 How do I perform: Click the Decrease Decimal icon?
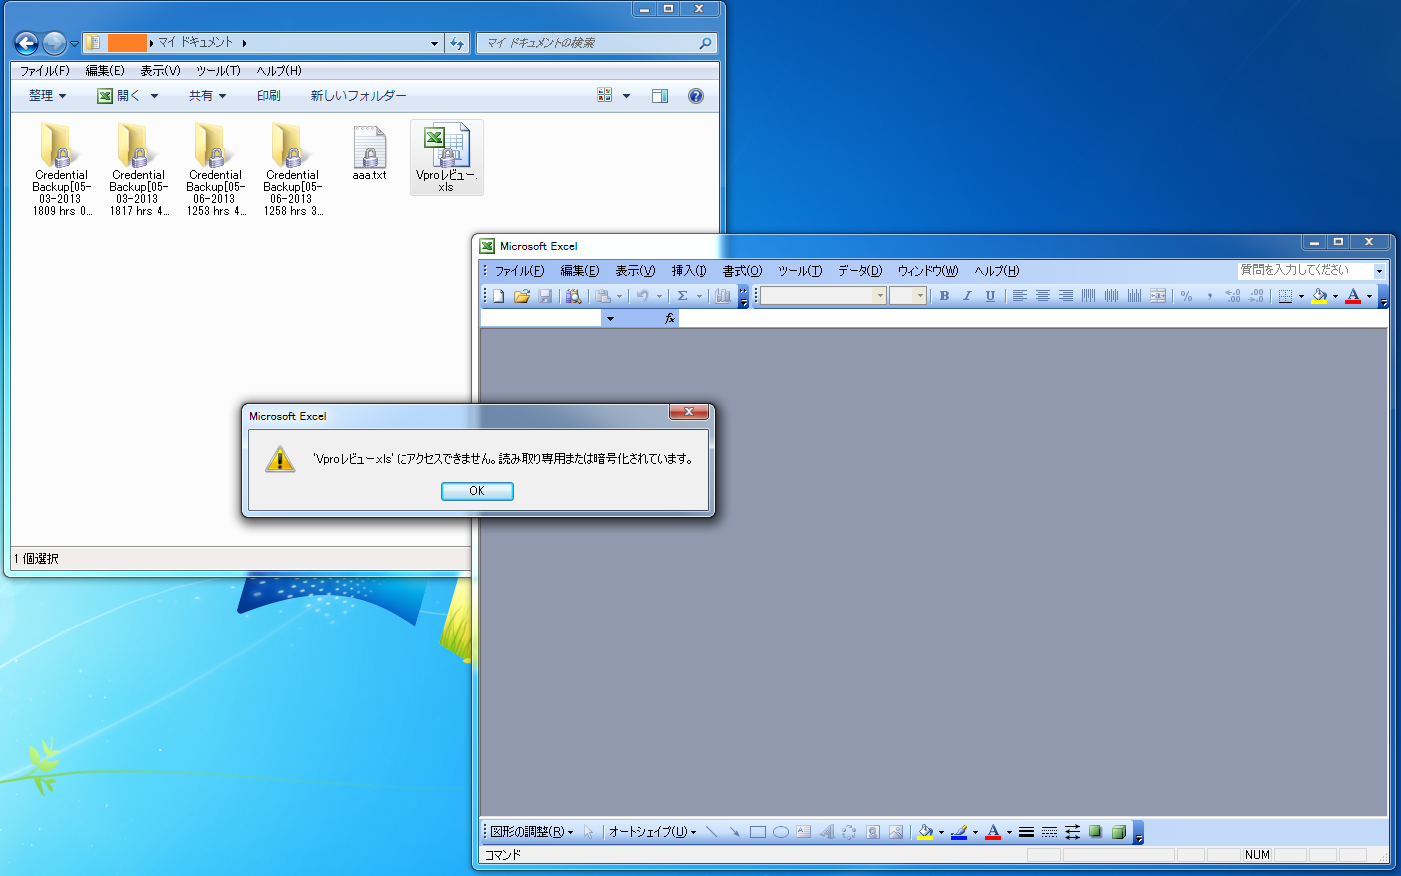point(1256,296)
